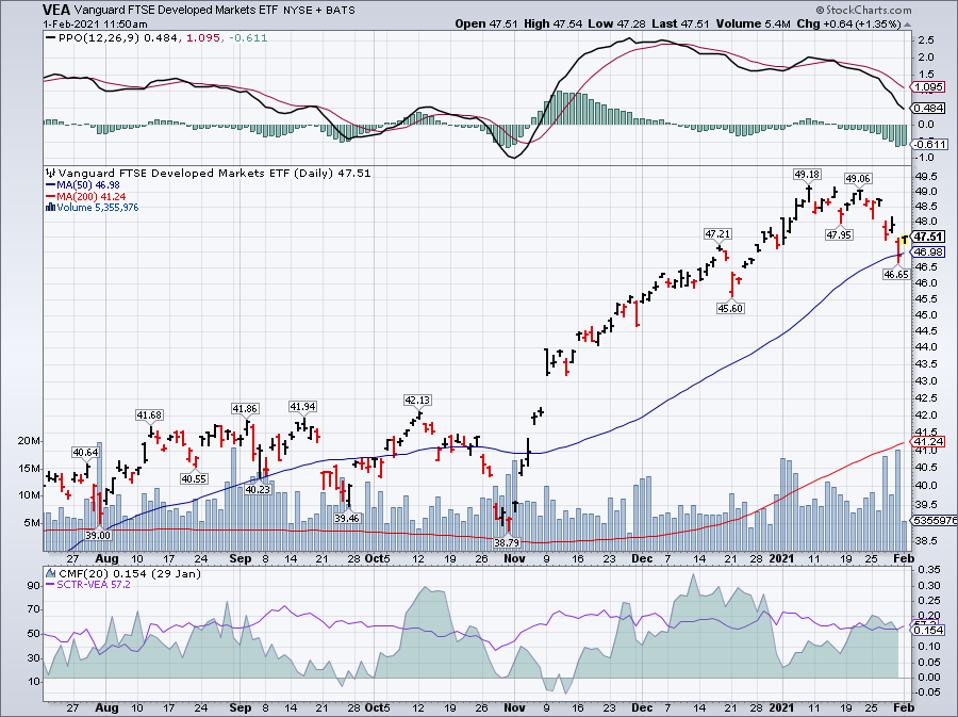
Task: Click the 49.18 peak price label
Action: tap(807, 175)
